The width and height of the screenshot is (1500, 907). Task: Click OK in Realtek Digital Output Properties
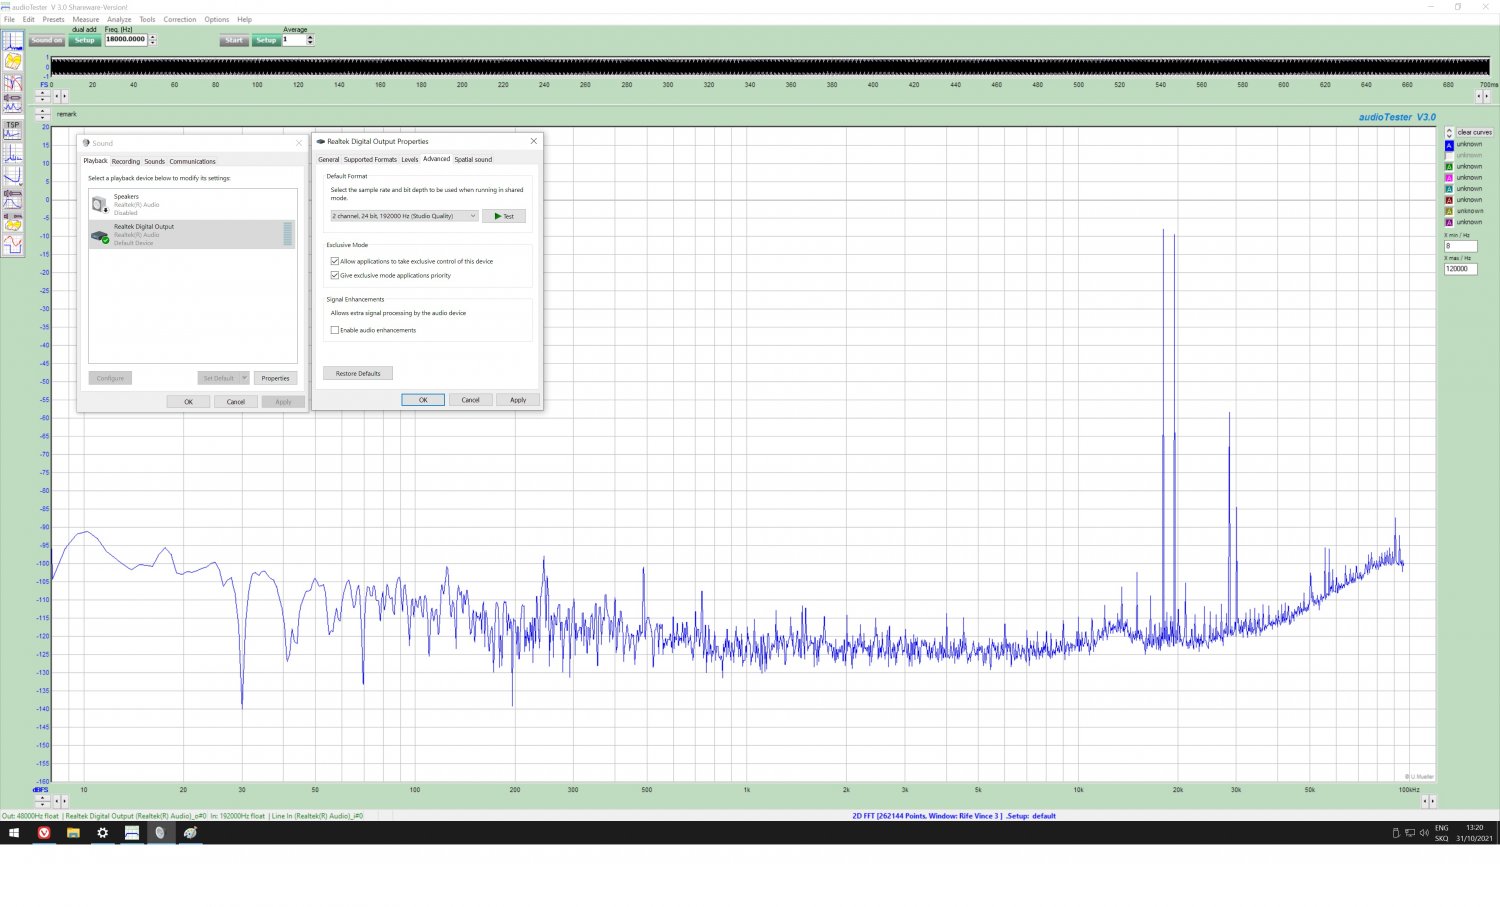coord(423,400)
